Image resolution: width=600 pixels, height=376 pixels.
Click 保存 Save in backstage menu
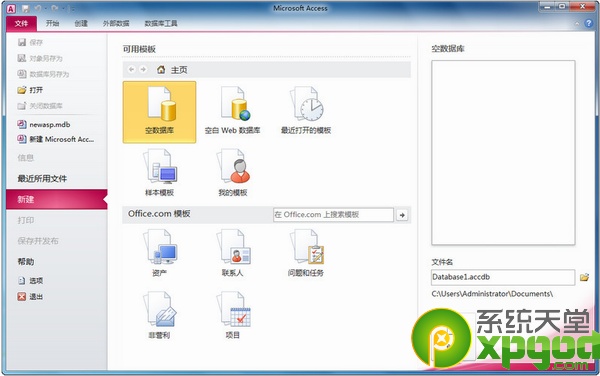coord(31,42)
